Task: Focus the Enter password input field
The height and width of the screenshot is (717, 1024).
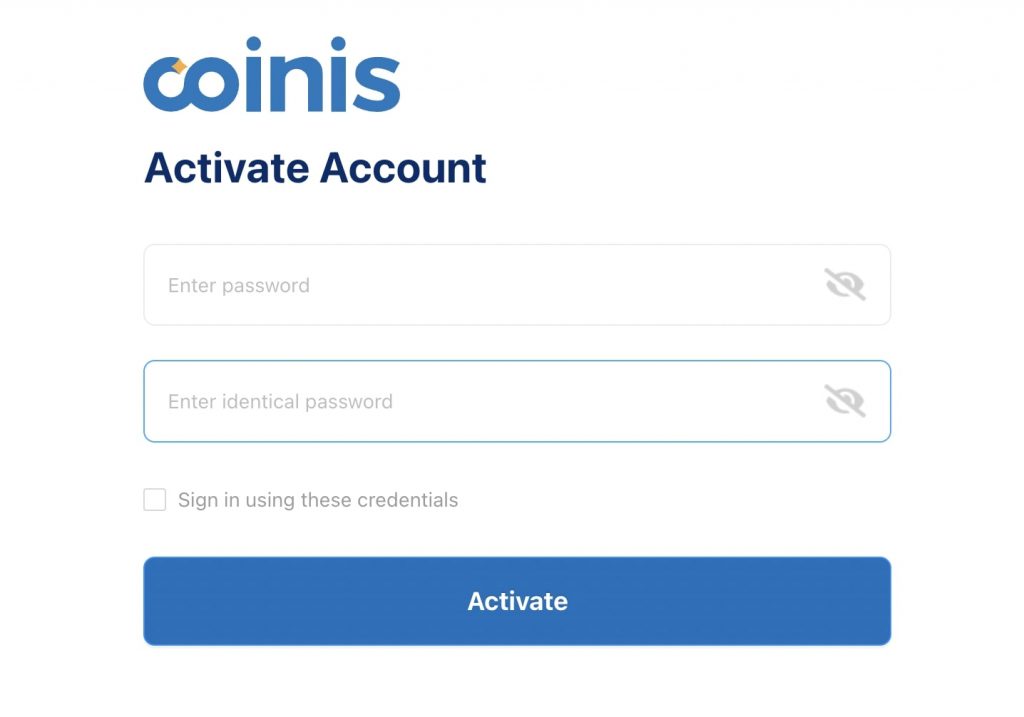Action: pyautogui.click(x=480, y=285)
